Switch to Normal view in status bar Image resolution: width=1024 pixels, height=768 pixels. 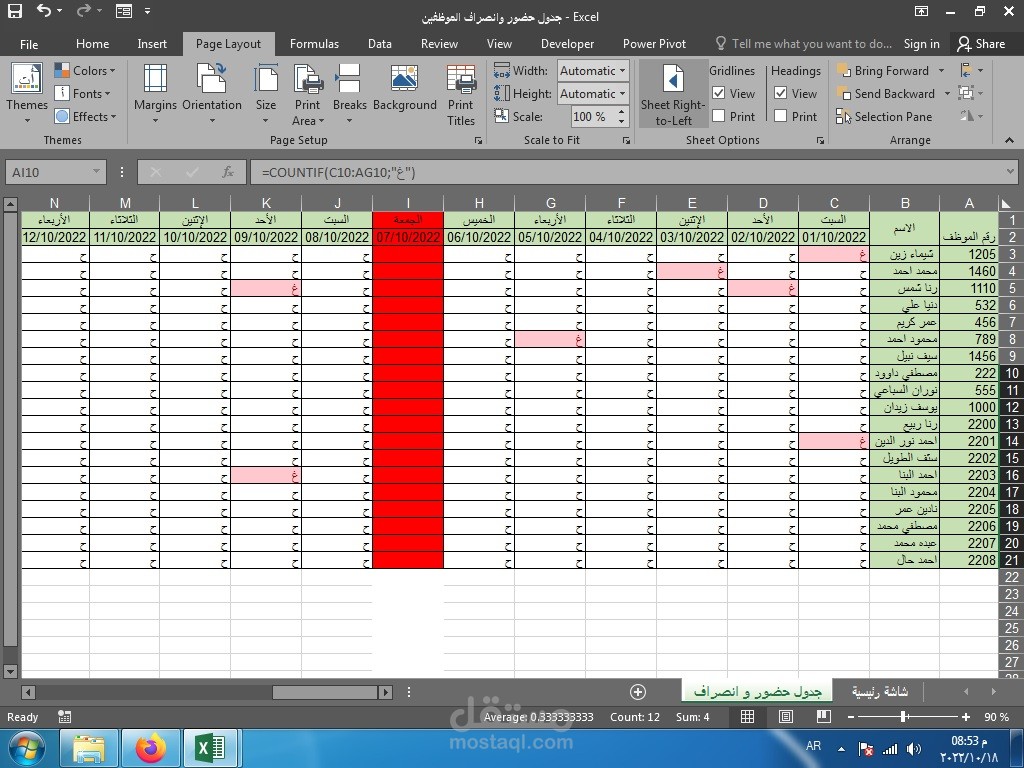[x=747, y=717]
